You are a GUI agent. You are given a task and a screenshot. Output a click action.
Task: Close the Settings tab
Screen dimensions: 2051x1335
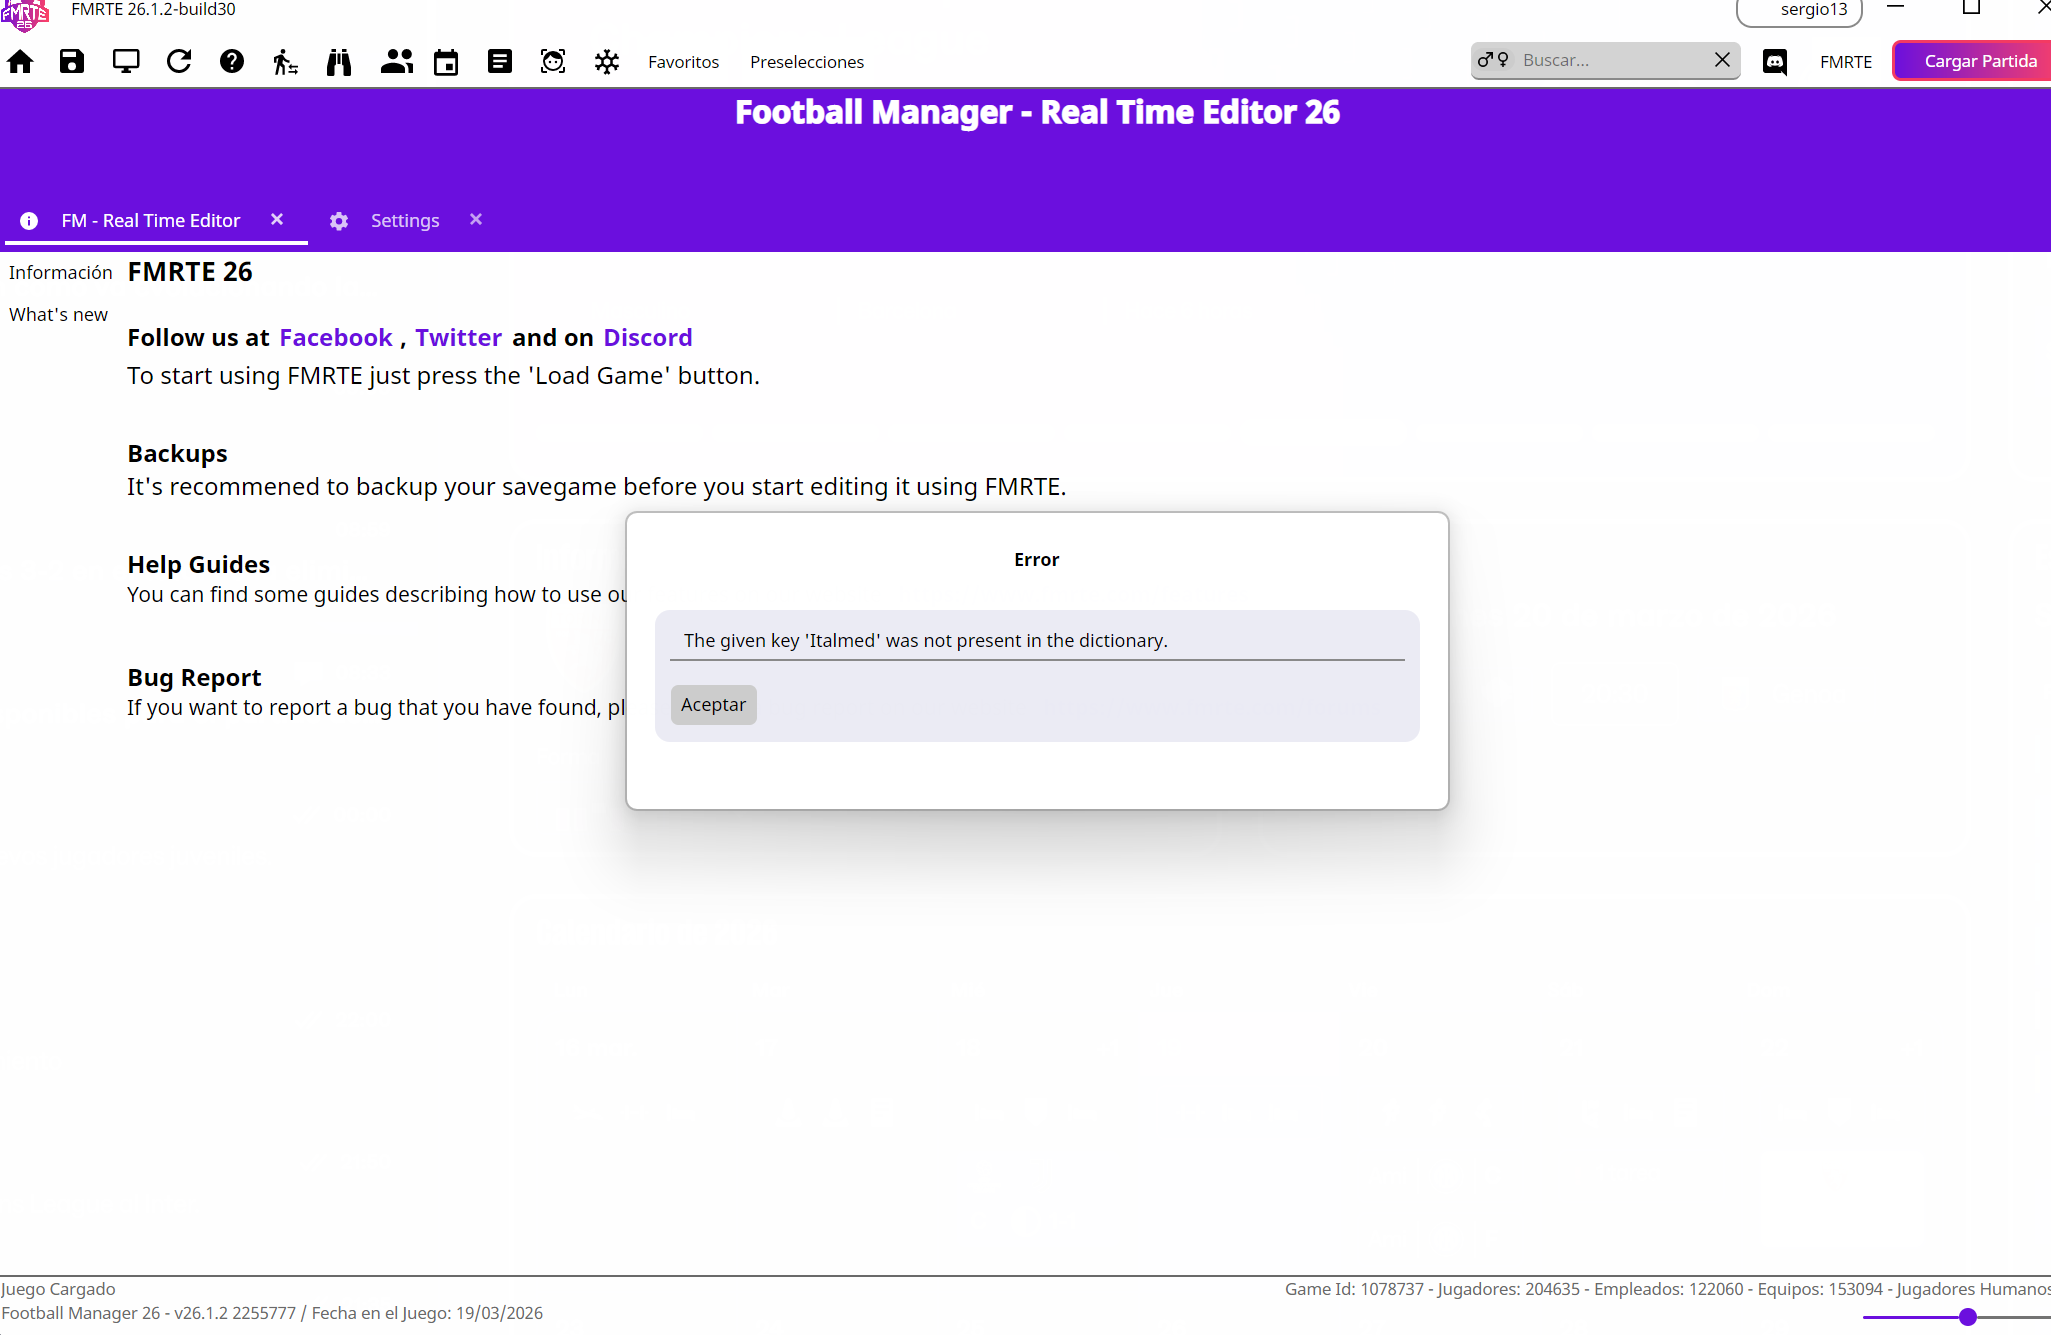coord(476,220)
